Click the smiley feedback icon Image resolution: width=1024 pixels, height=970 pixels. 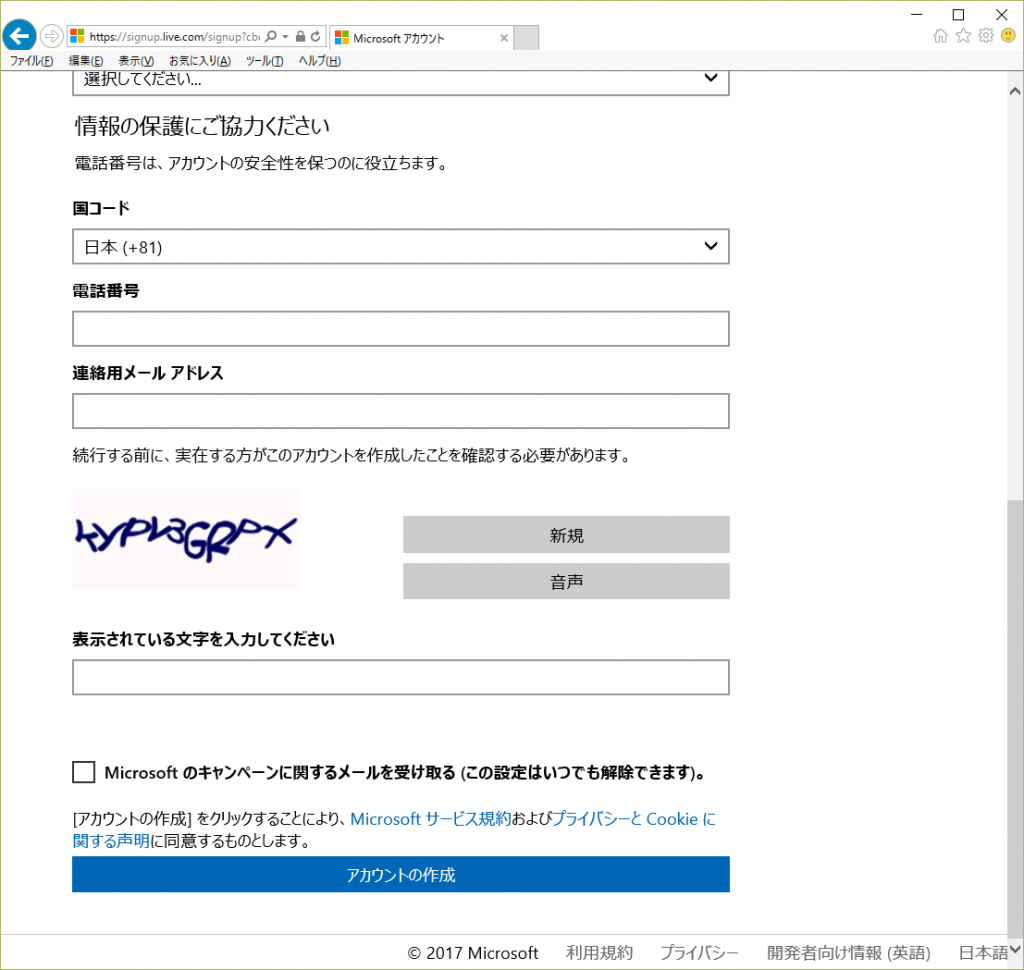click(1008, 36)
